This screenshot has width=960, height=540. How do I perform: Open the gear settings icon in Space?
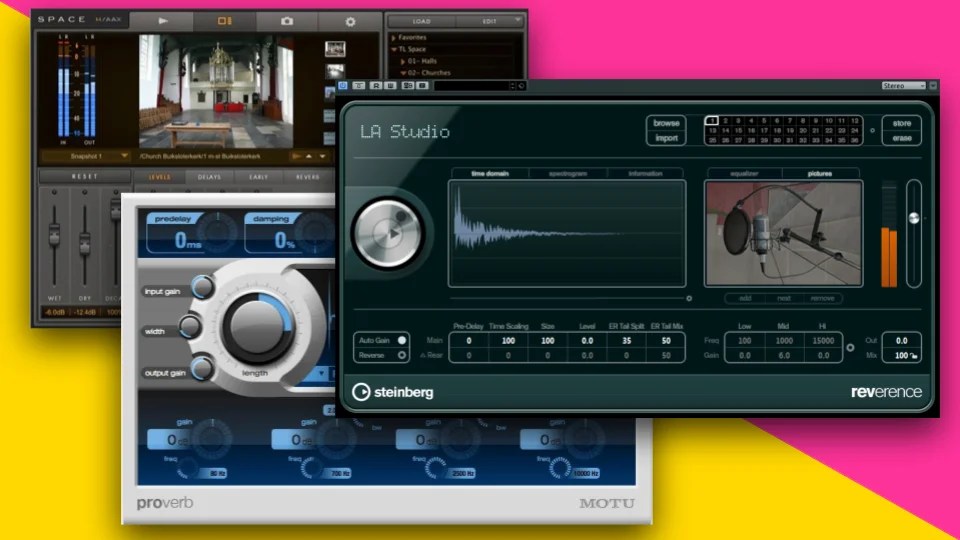click(350, 21)
